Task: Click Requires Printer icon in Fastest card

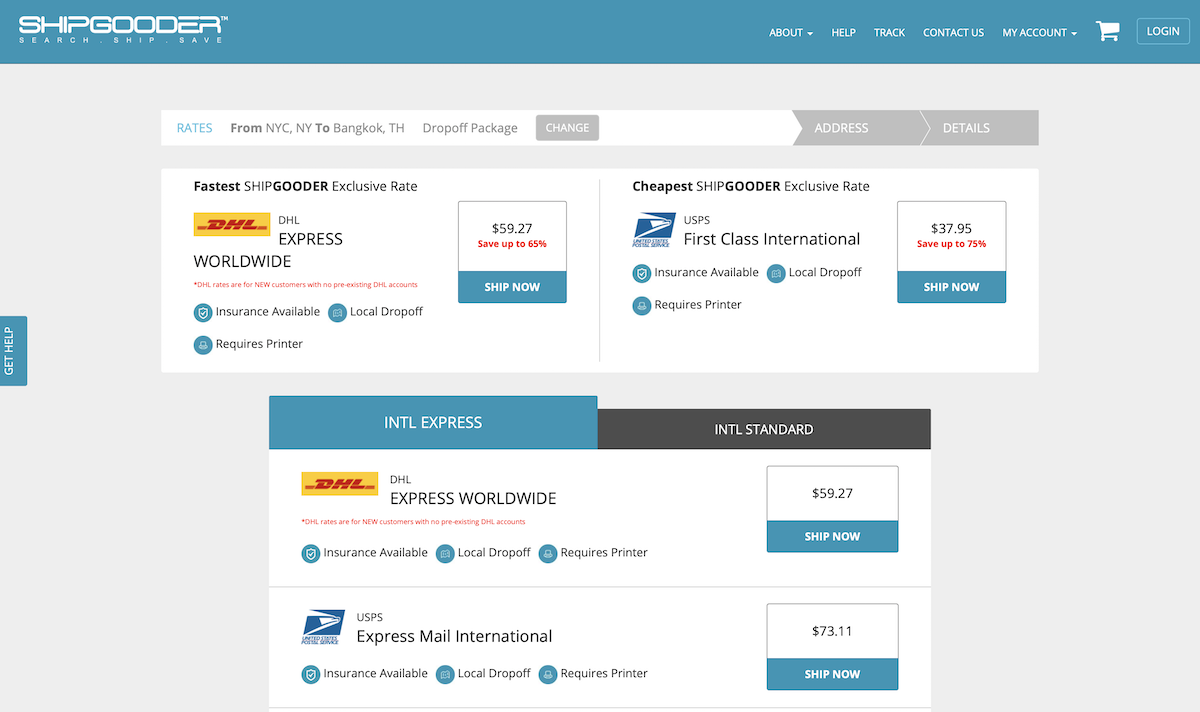Action: click(x=203, y=344)
